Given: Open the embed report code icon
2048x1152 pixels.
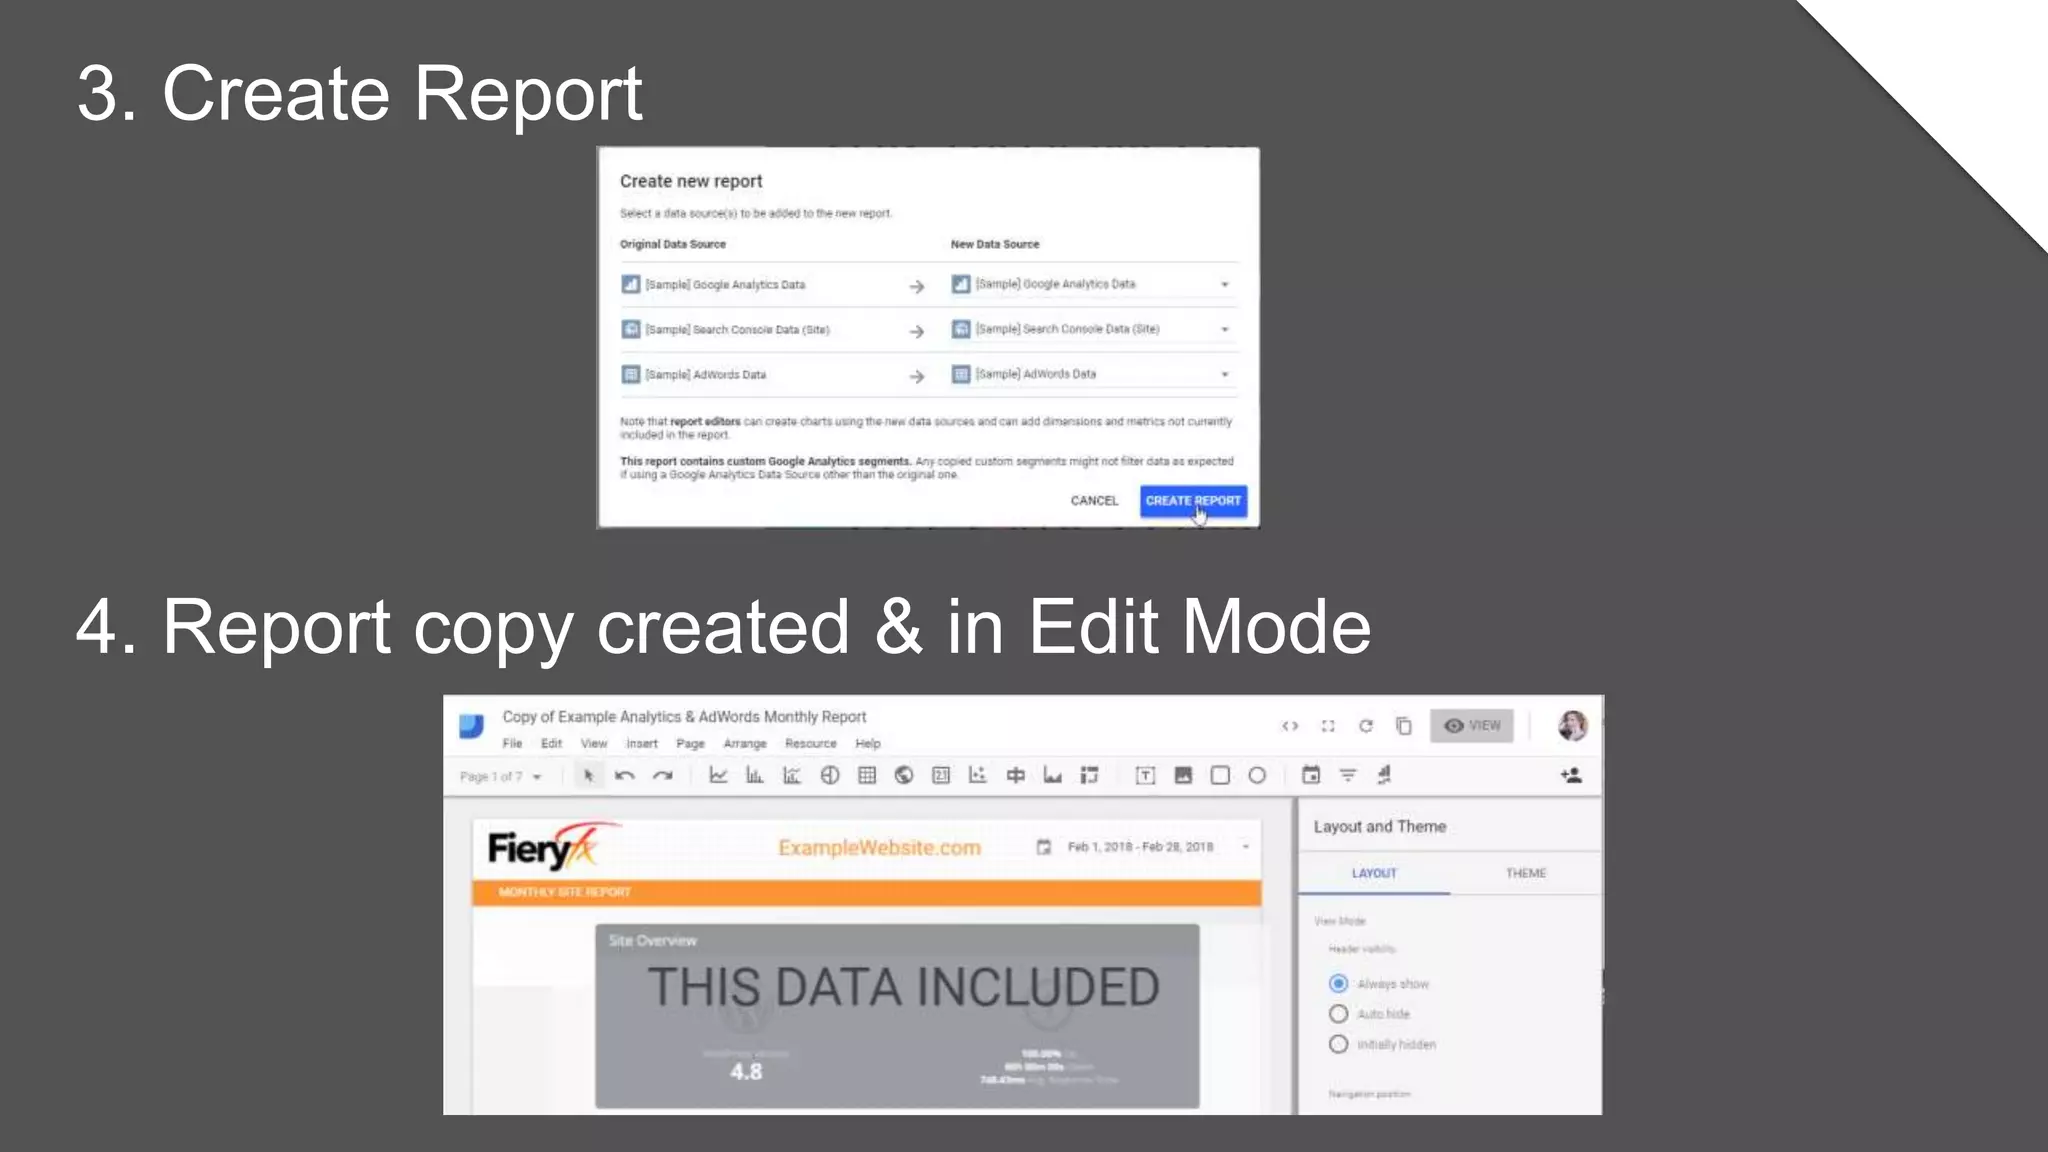Looking at the screenshot, I should tap(1290, 726).
